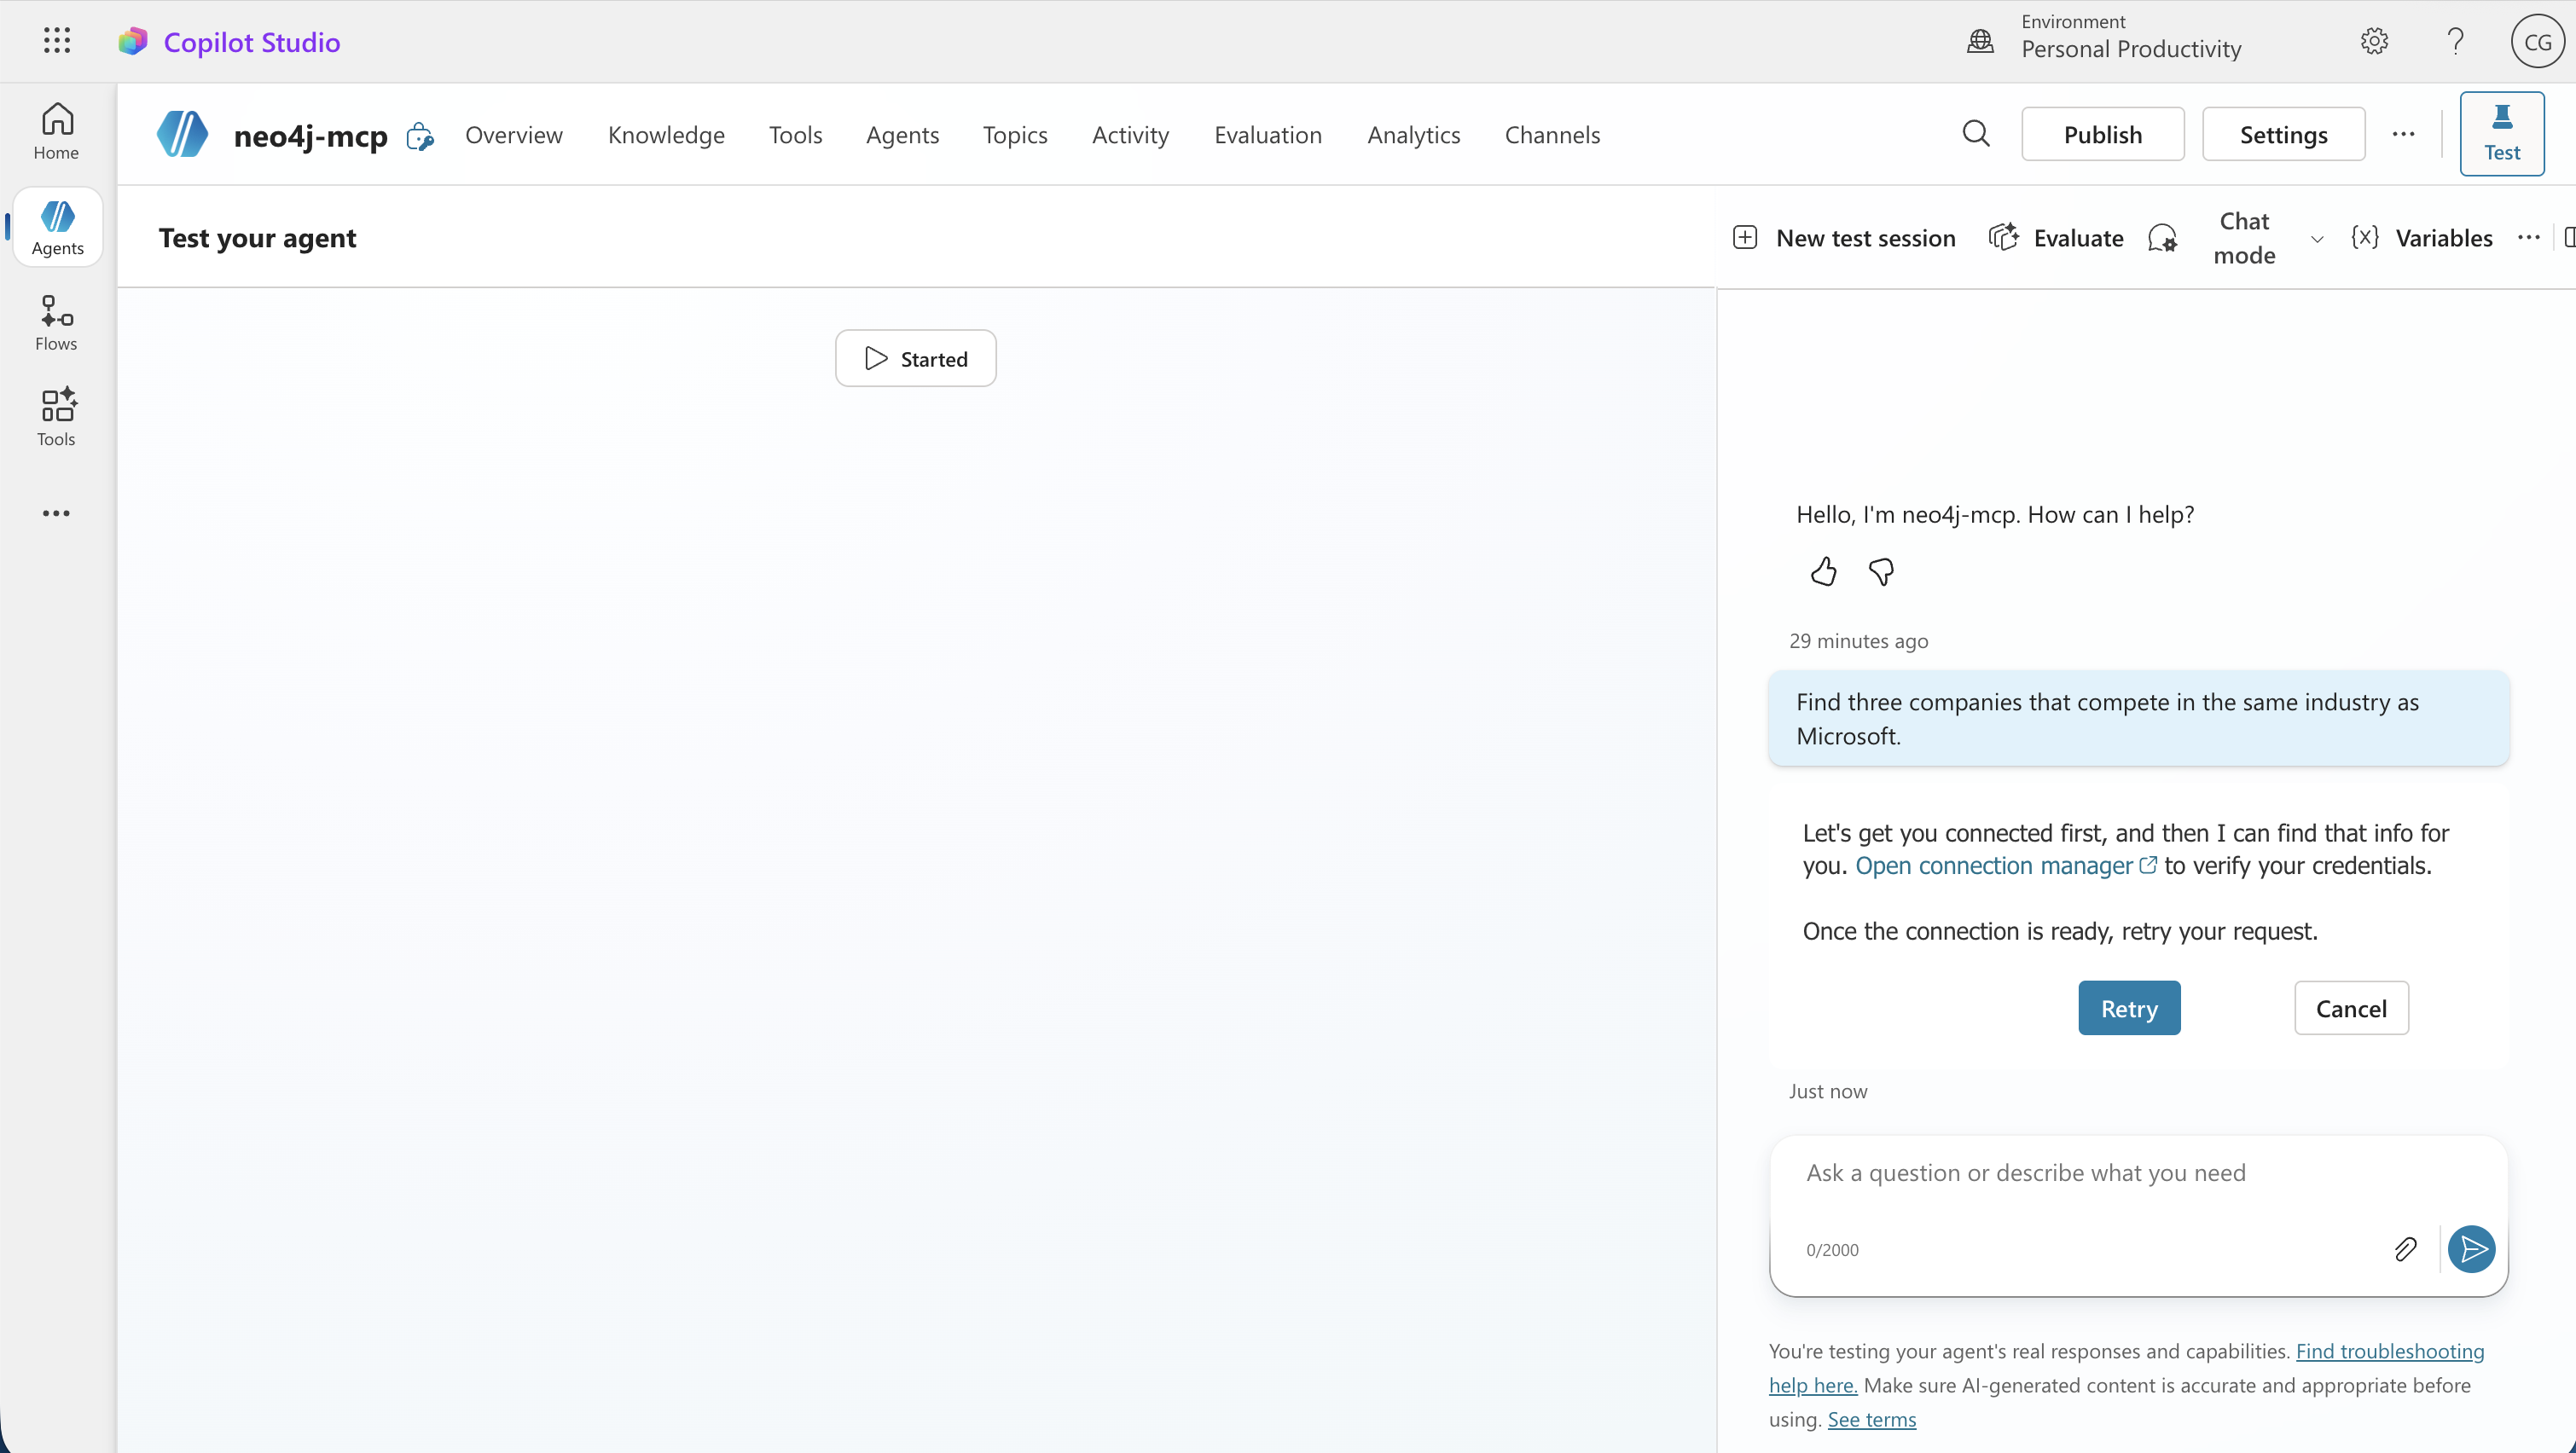The width and height of the screenshot is (2576, 1453).
Task: Click the 0/2000 character counter
Action: tap(1832, 1250)
